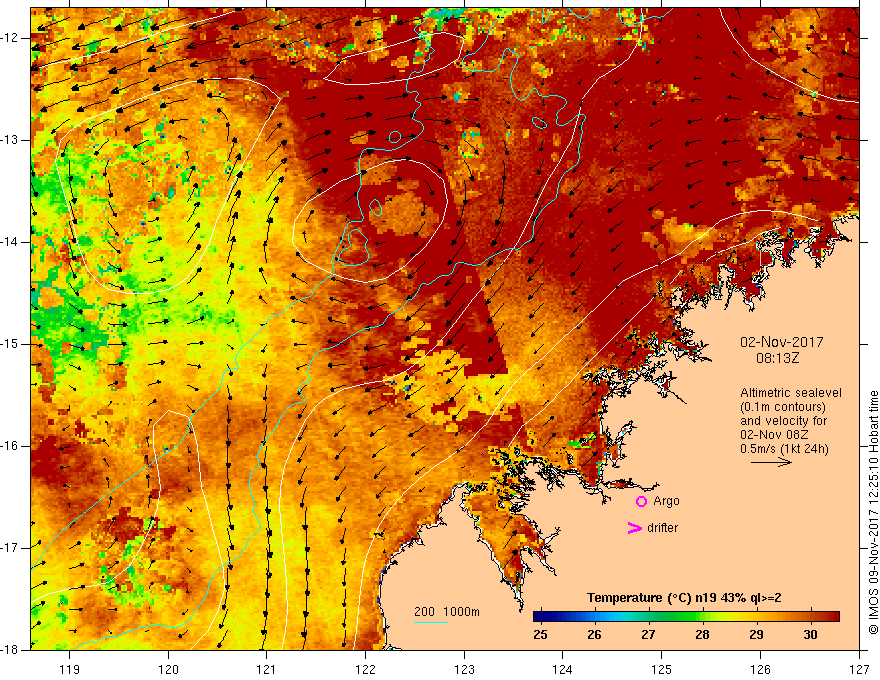Click the 'Altimetric sealevel' caption line
The image size is (880, 680).
791,393
